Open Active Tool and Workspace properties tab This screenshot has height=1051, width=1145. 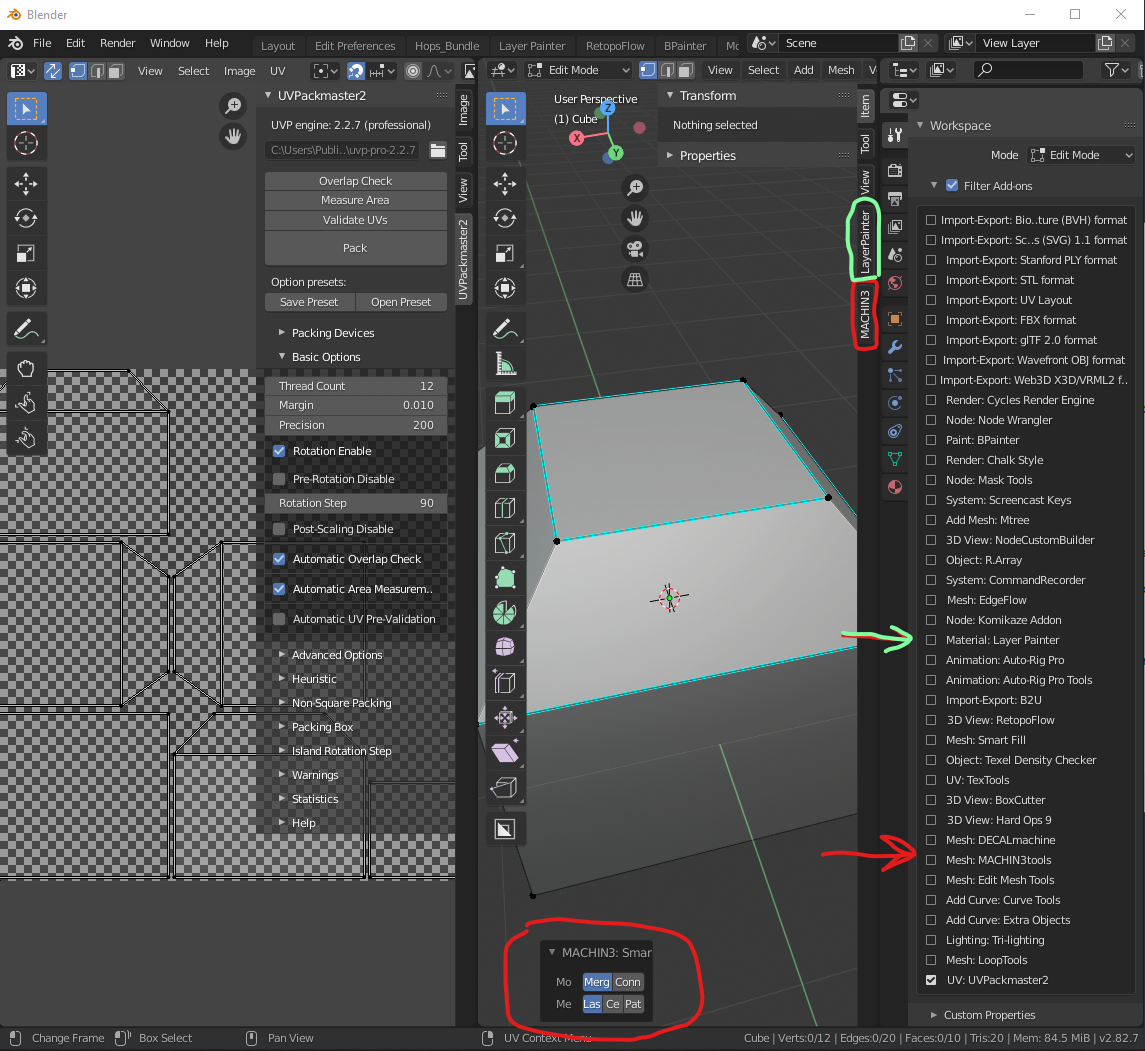[x=895, y=135]
